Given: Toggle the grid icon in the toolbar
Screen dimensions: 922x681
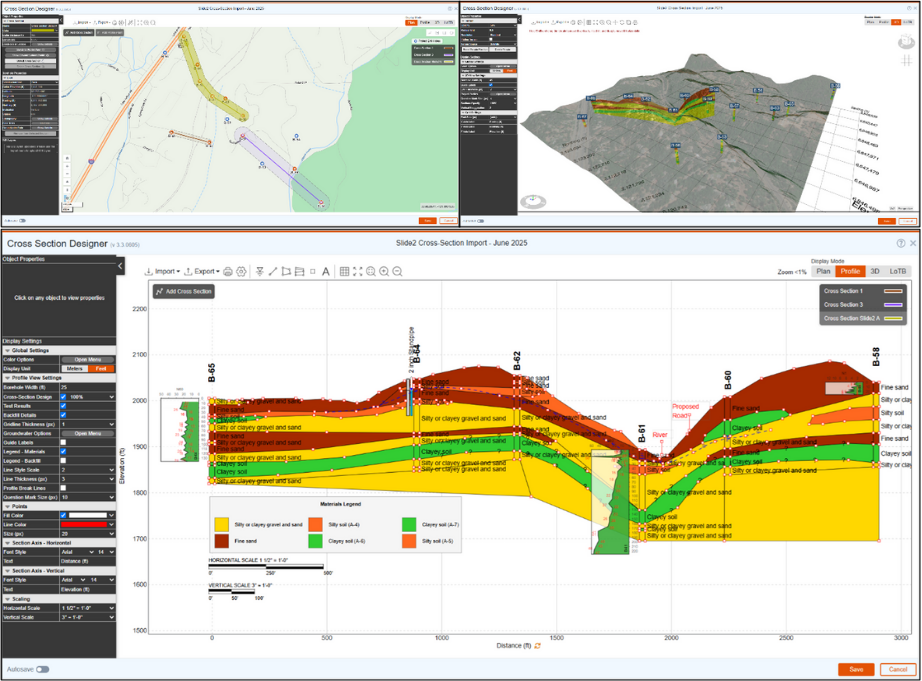Looking at the screenshot, I should point(345,272).
